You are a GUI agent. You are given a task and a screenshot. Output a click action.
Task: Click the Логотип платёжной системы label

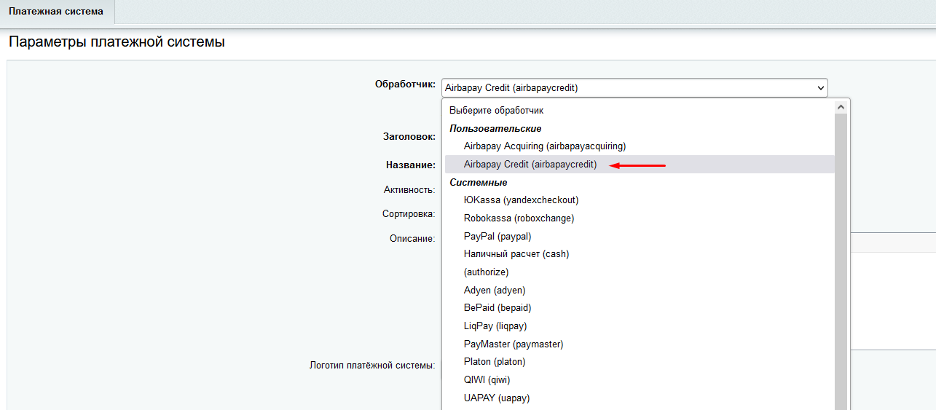(372, 365)
